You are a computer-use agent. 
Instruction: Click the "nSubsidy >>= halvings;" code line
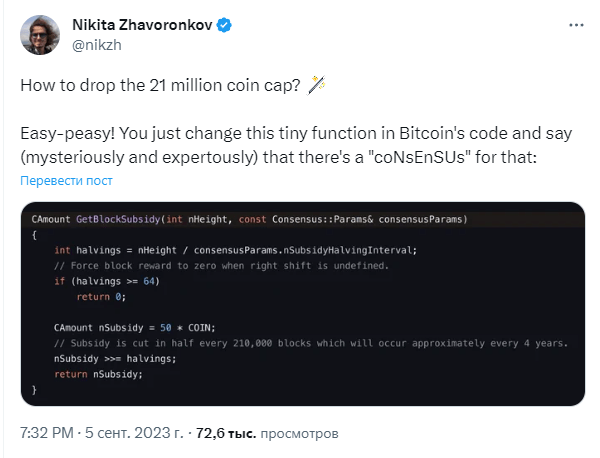click(113, 358)
